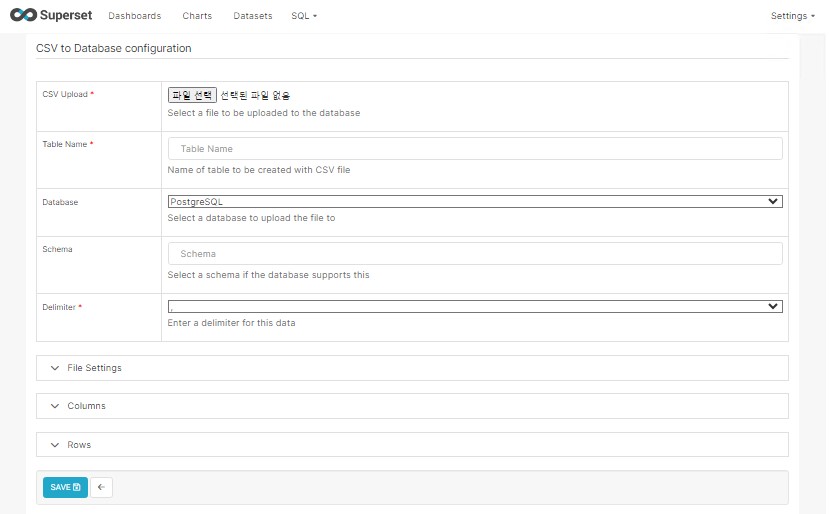Expand the Columns section
The width and height of the screenshot is (829, 514).
pyautogui.click(x=86, y=406)
